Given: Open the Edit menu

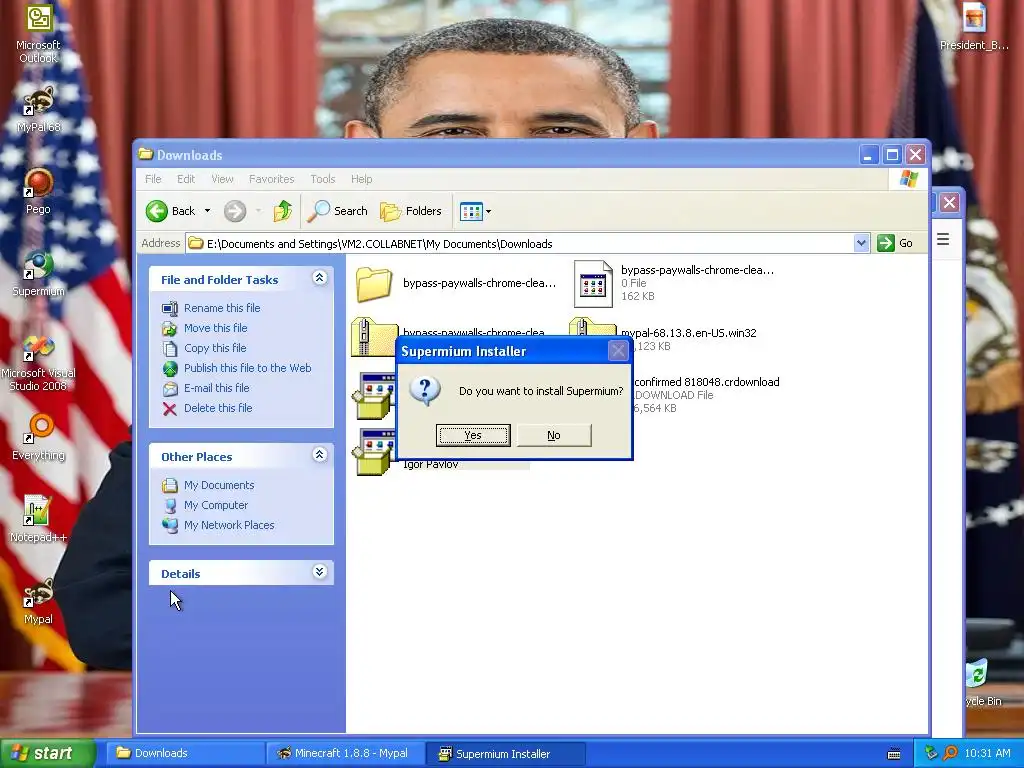Looking at the screenshot, I should (x=186, y=179).
